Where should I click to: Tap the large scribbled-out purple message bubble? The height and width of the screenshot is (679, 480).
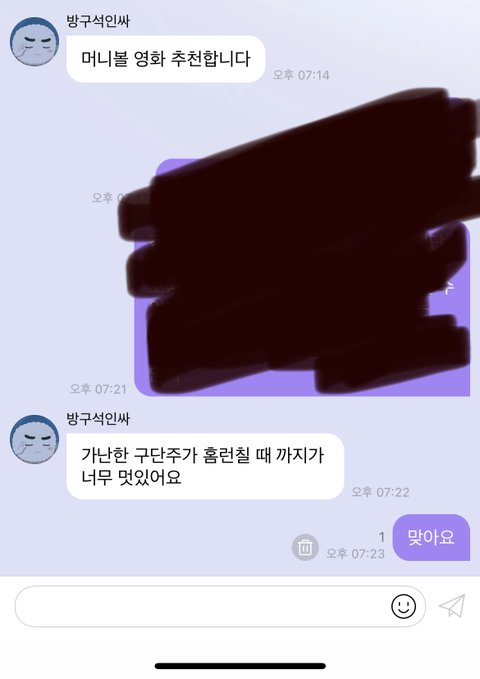tap(302, 310)
